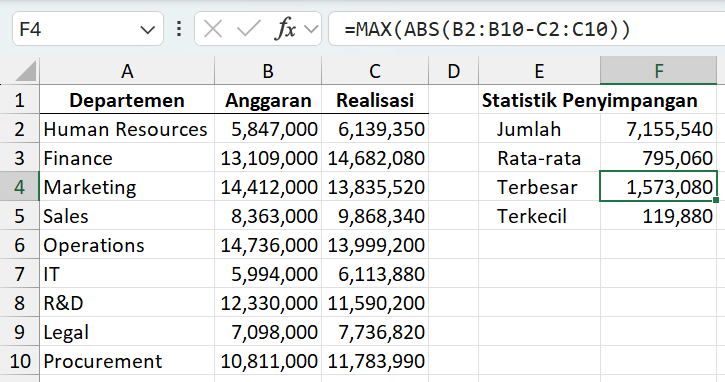This screenshot has width=725, height=382.
Task: Open the formula bar options dots
Action: [x=179, y=29]
